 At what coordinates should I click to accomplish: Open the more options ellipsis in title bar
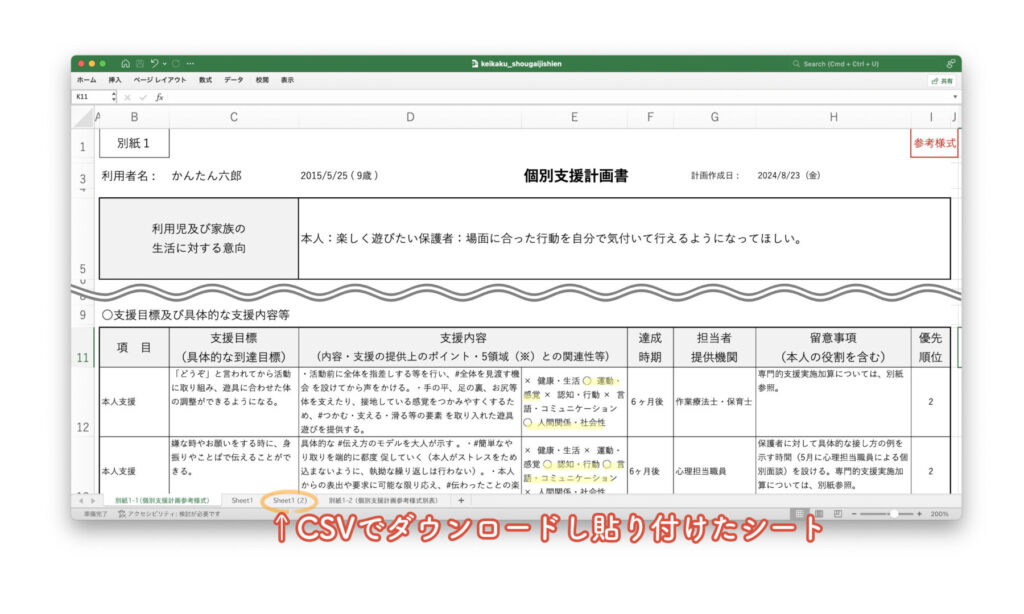(x=190, y=63)
